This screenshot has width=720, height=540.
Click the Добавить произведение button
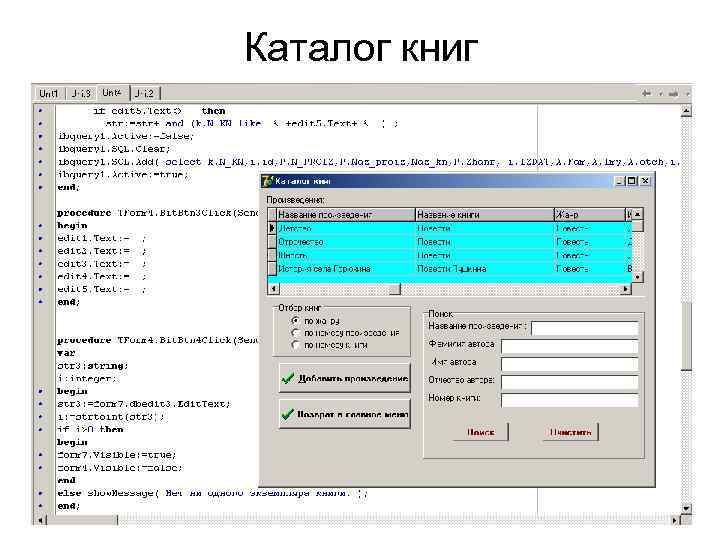(x=344, y=378)
